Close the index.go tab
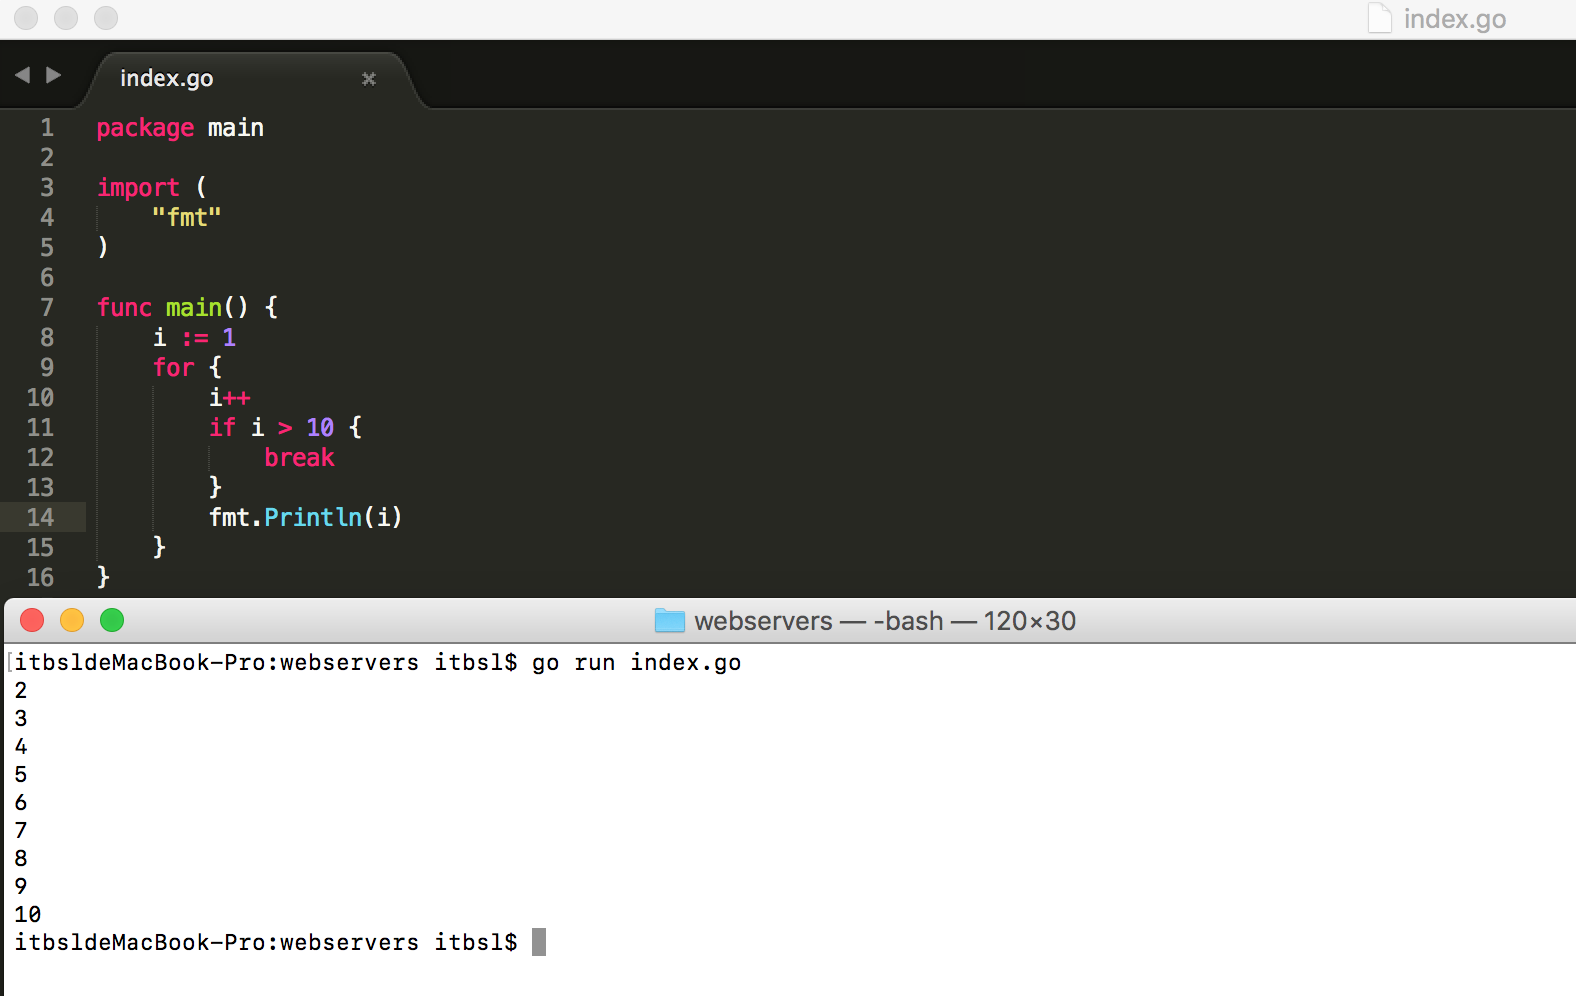The height and width of the screenshot is (996, 1576). click(369, 79)
